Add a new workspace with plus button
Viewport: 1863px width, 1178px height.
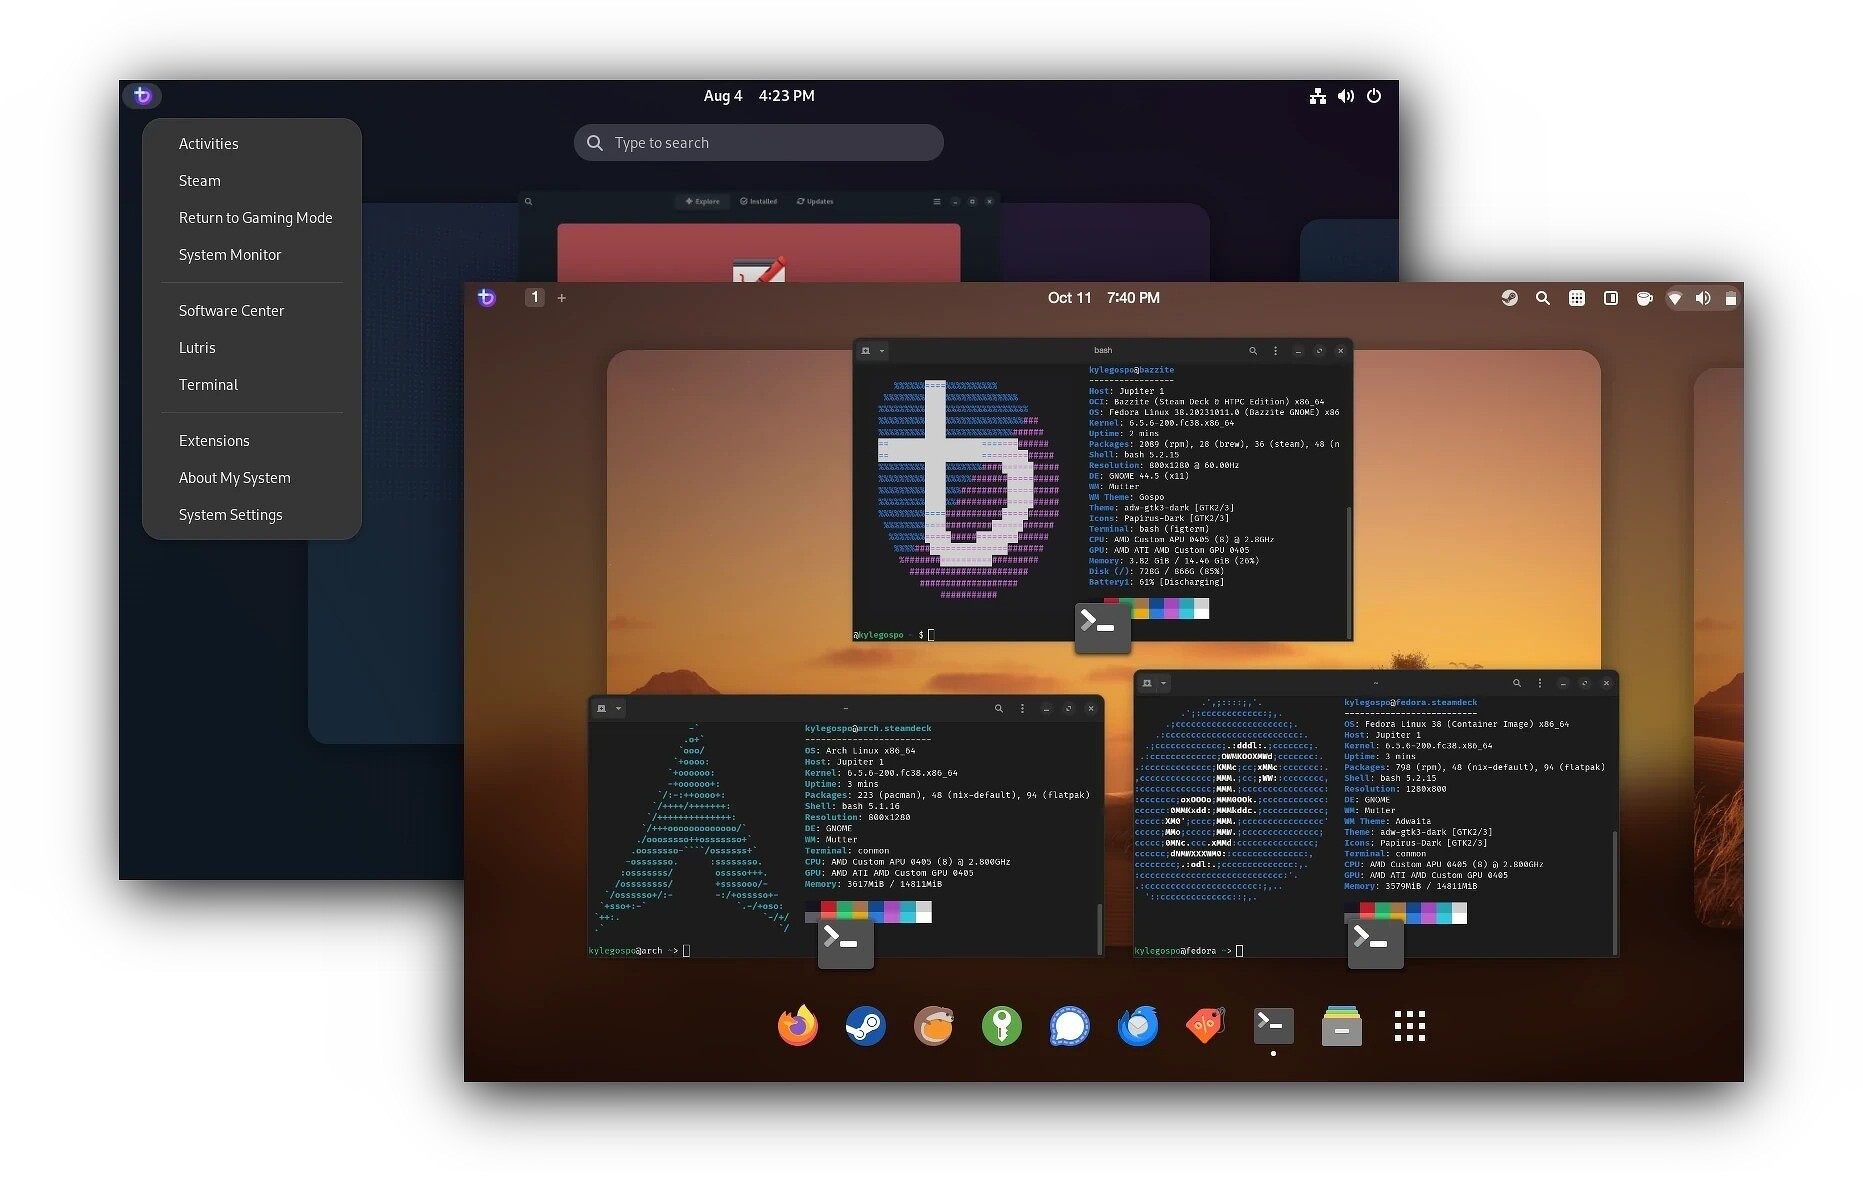click(x=562, y=298)
